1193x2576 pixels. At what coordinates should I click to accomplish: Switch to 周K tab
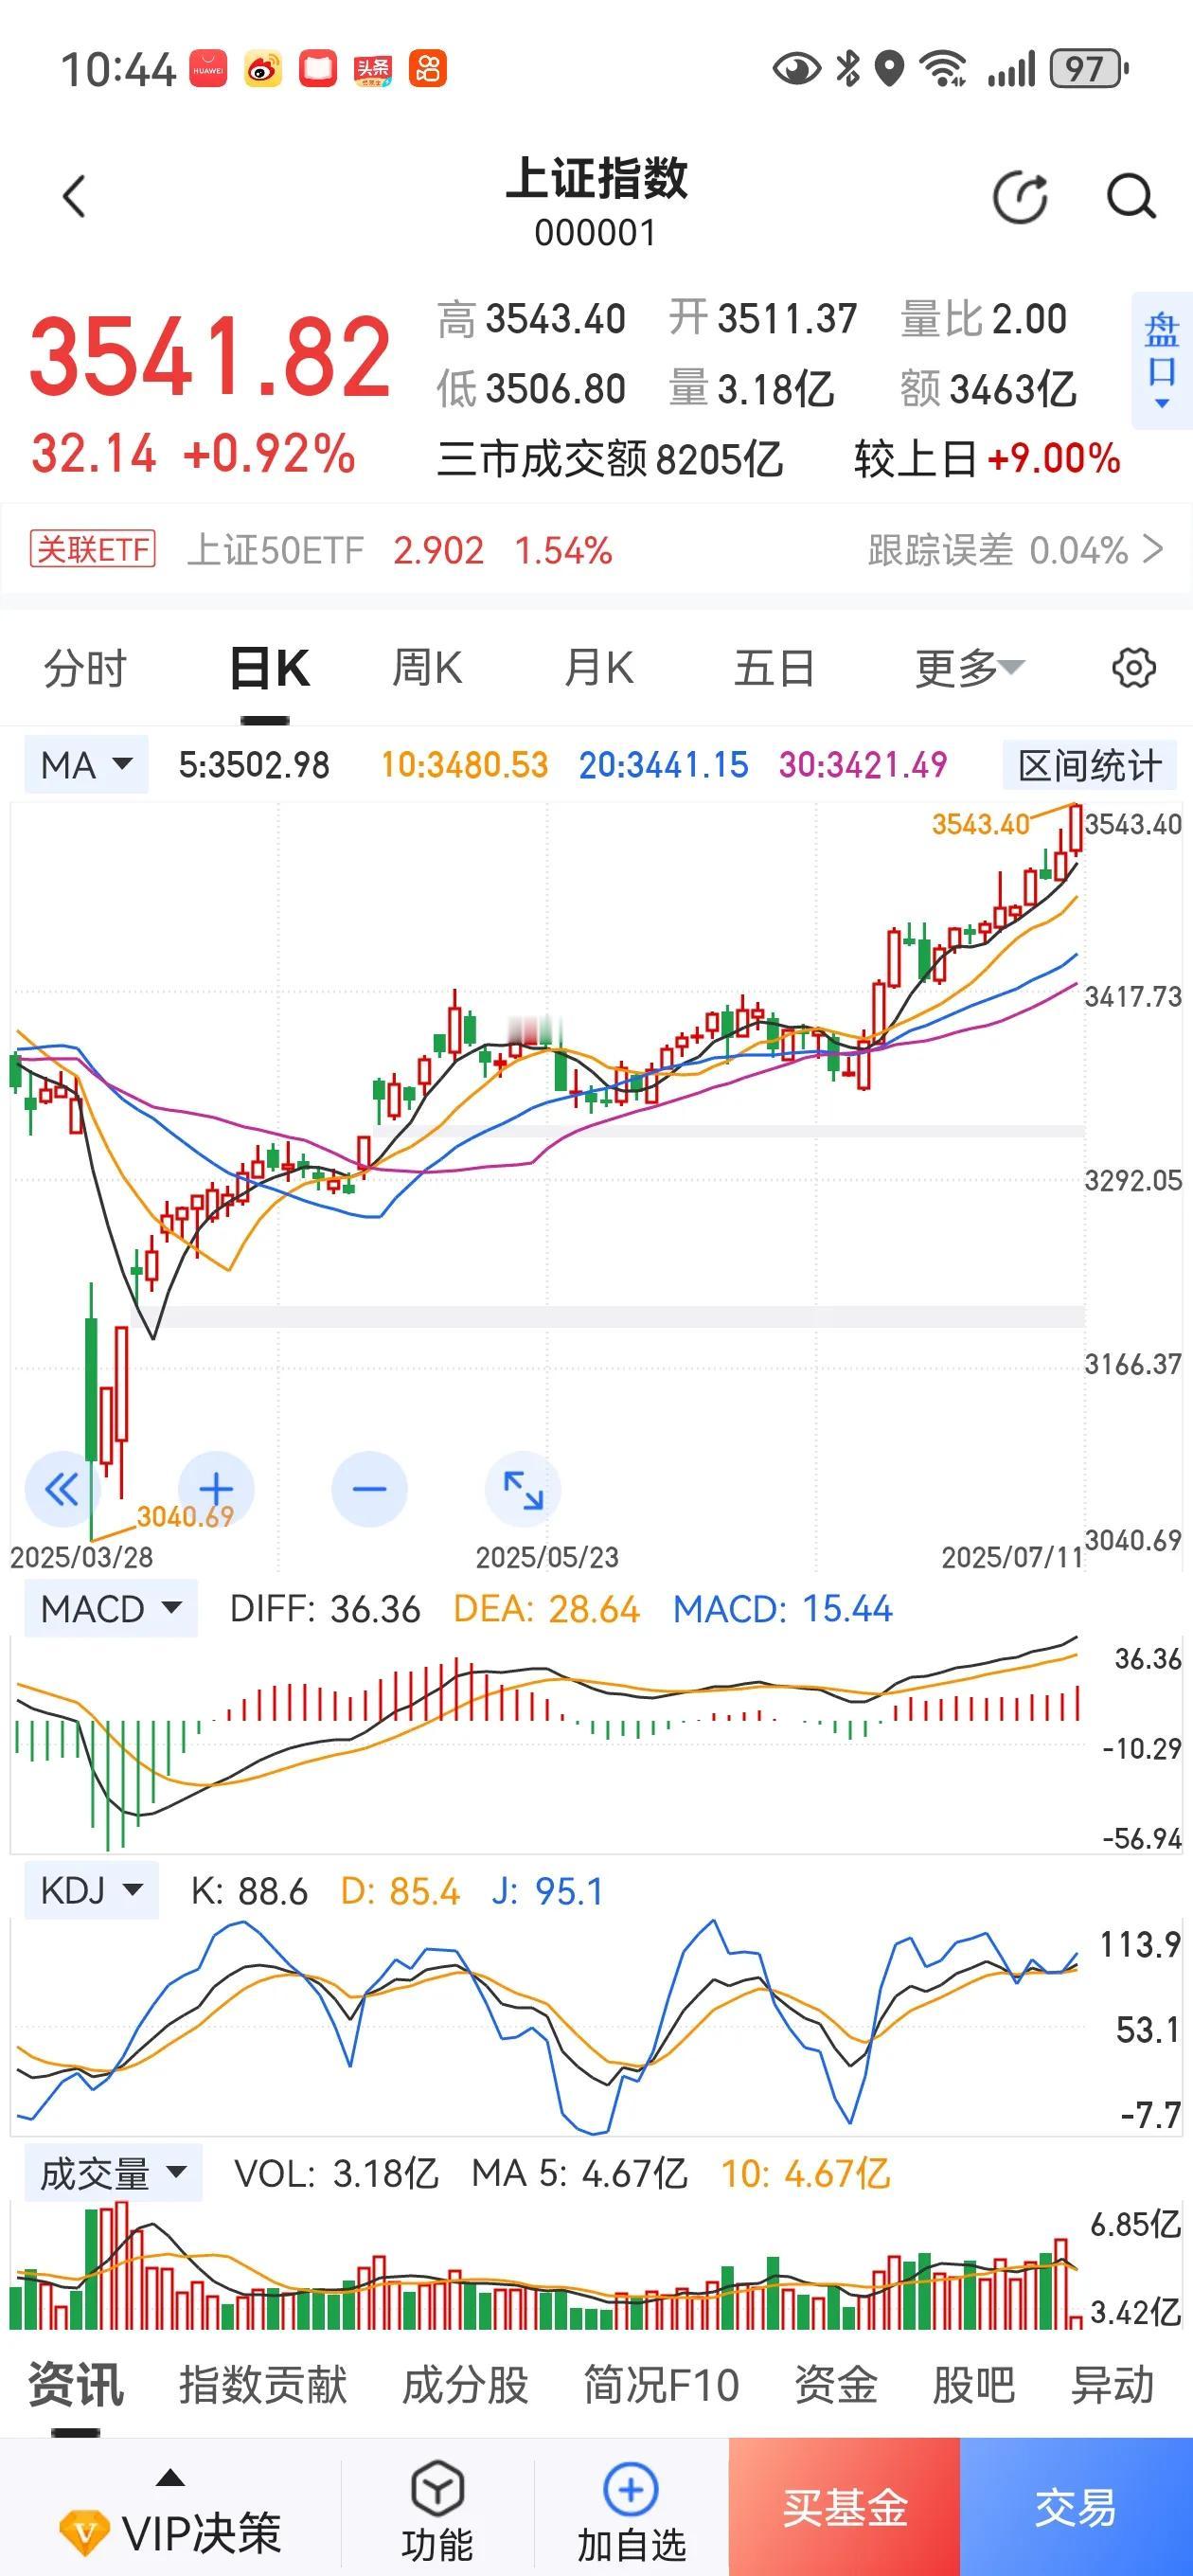(x=427, y=667)
